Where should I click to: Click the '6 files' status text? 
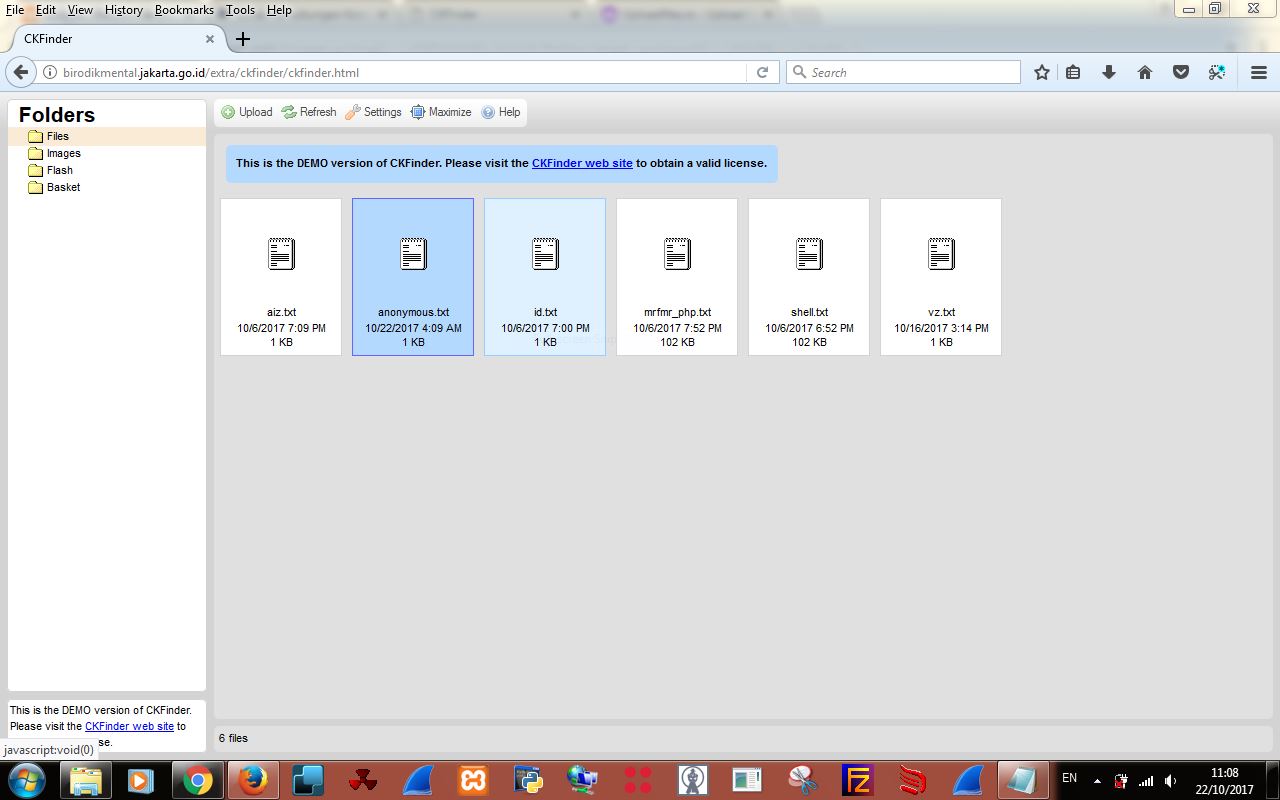click(x=233, y=738)
